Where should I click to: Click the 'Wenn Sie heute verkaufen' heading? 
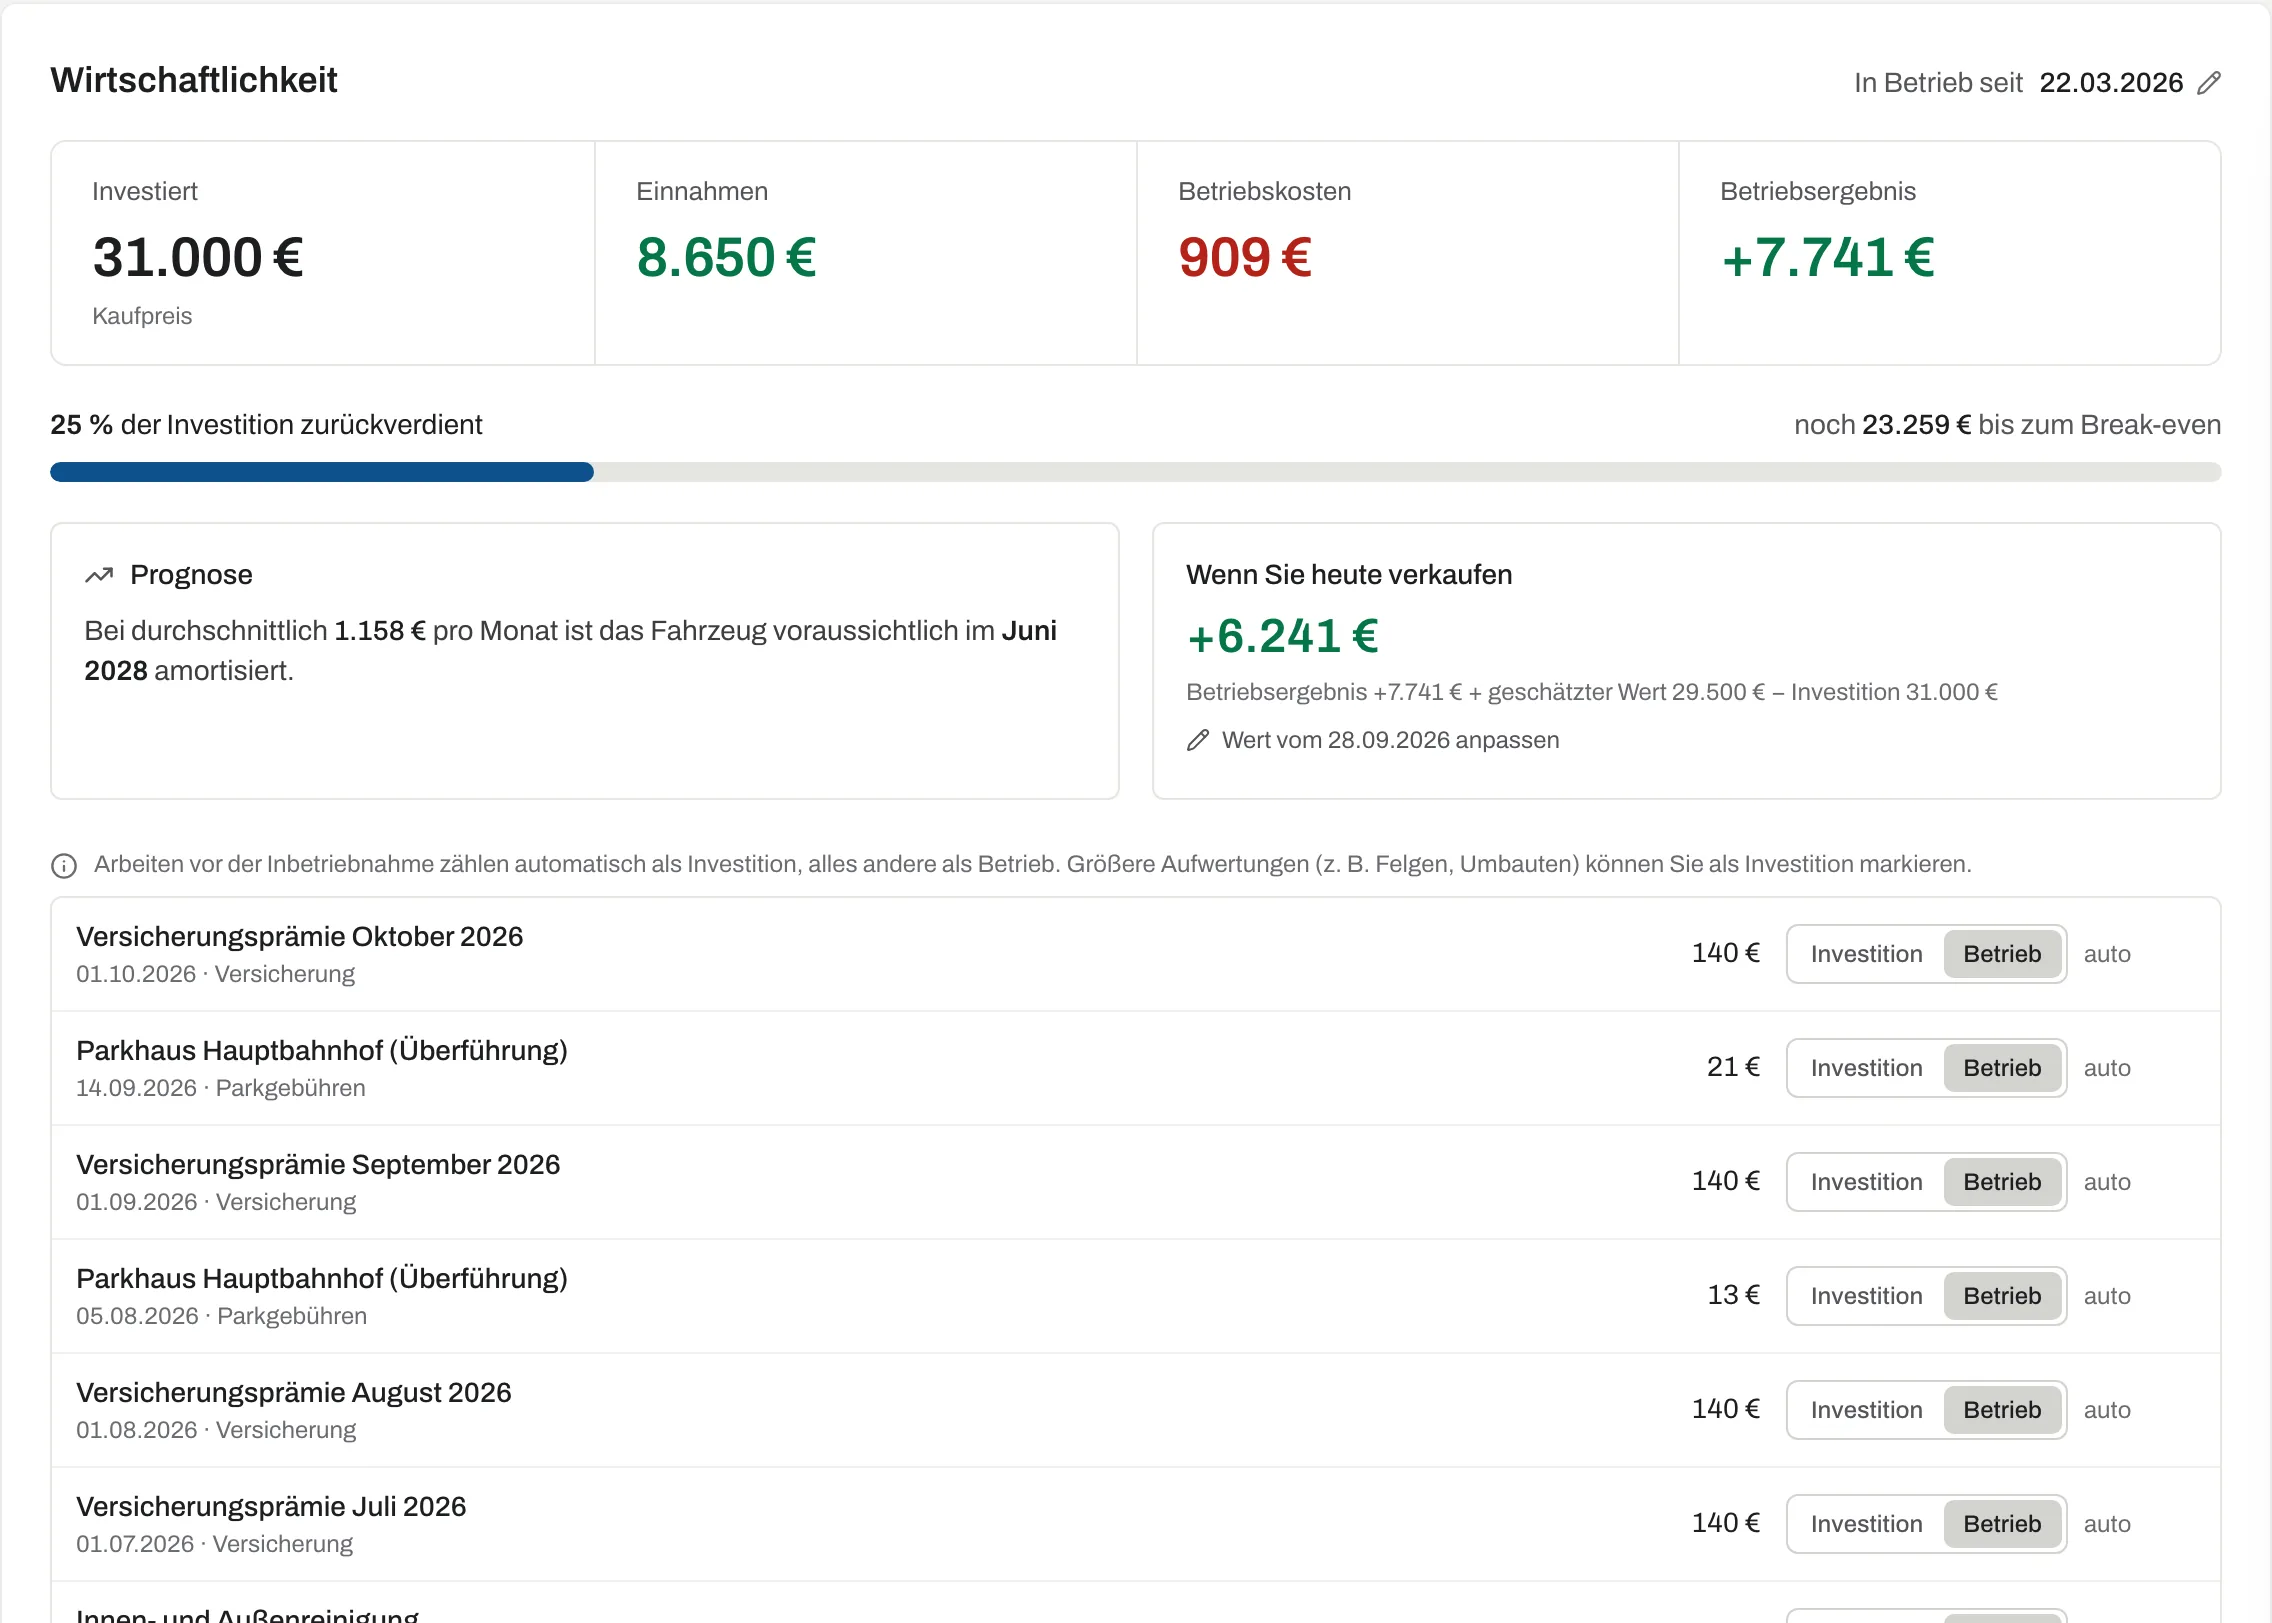[1349, 575]
